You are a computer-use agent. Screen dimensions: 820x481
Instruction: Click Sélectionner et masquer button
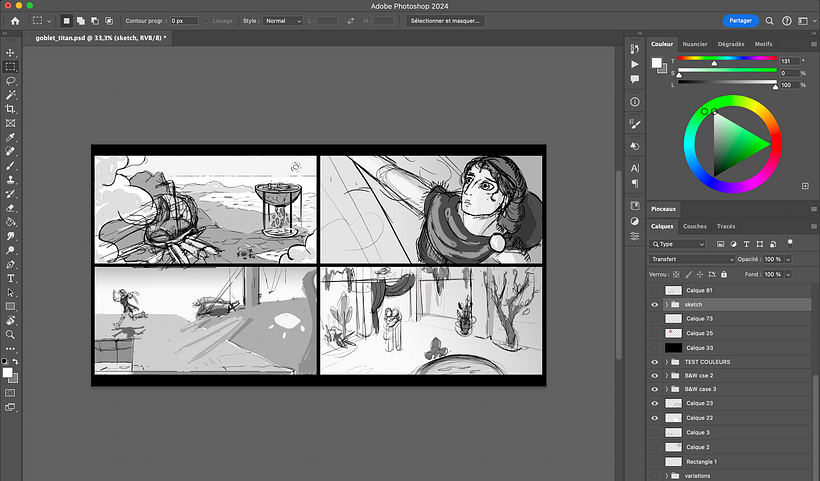pos(446,20)
